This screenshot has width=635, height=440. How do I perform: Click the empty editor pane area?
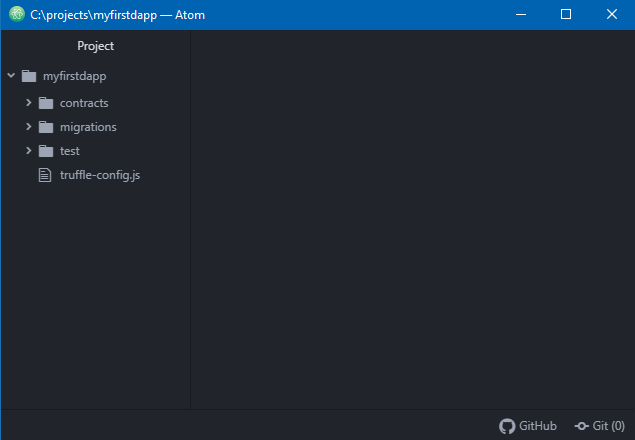pos(412,220)
